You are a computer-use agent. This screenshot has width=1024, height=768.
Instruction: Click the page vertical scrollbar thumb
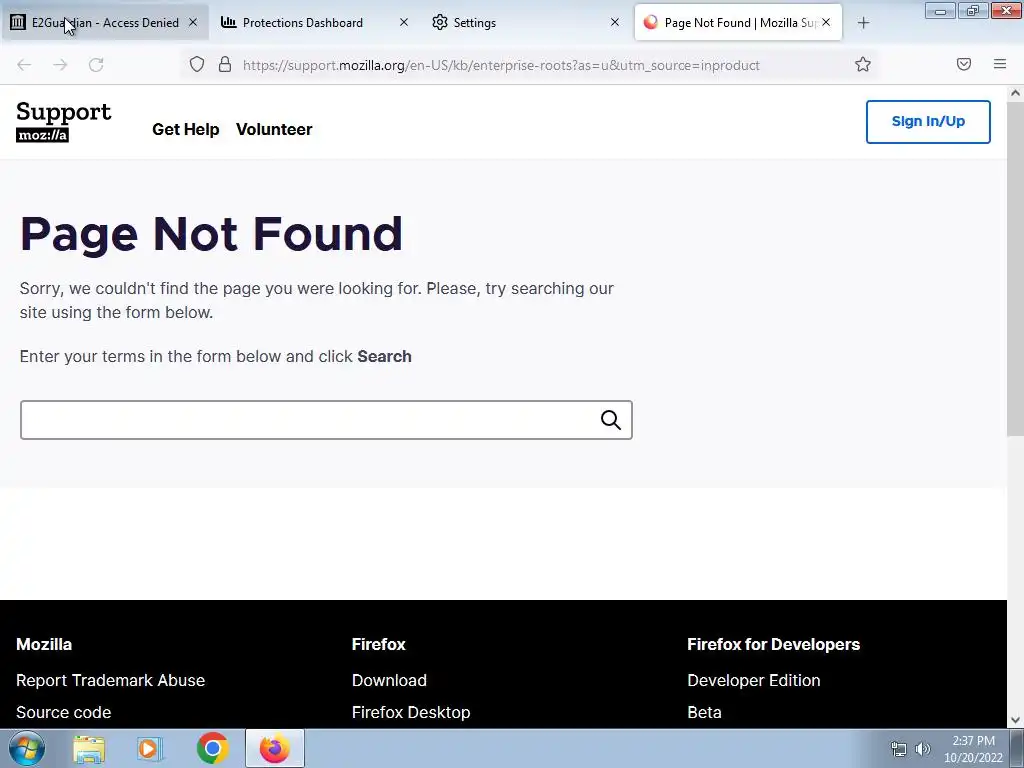click(x=1015, y=268)
